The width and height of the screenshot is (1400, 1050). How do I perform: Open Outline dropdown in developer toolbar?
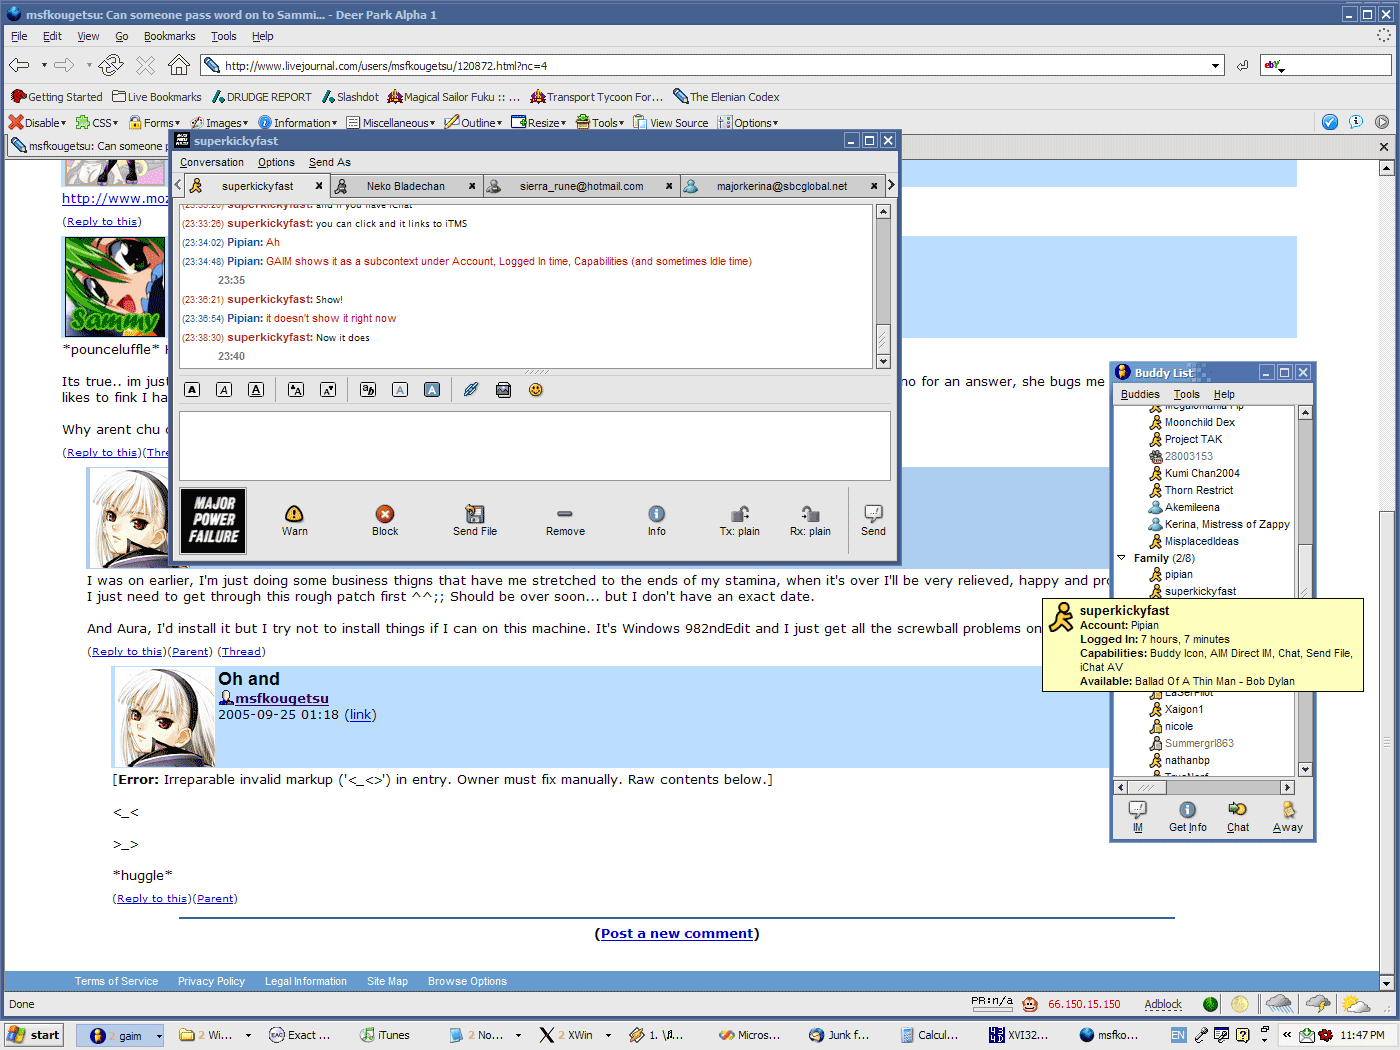[x=474, y=123]
